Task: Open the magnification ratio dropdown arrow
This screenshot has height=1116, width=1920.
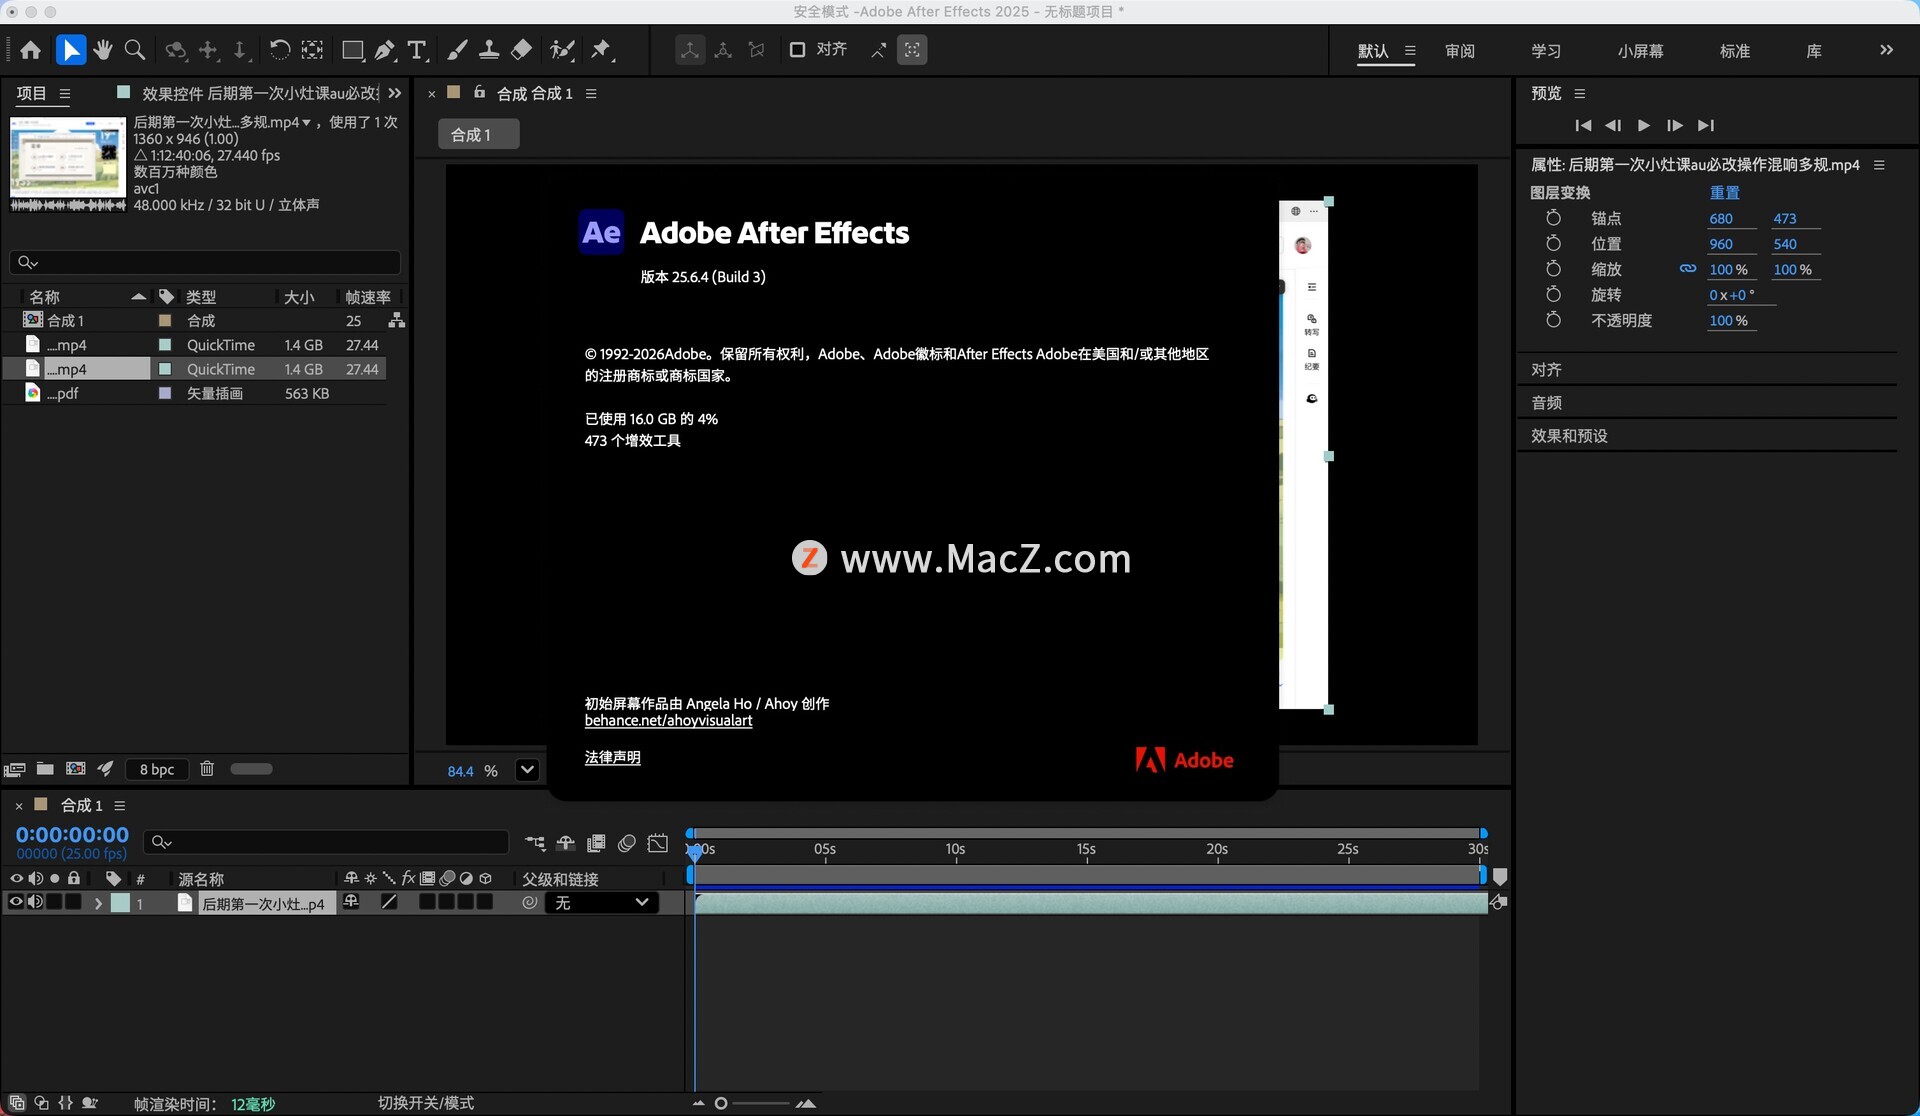Action: tap(527, 770)
